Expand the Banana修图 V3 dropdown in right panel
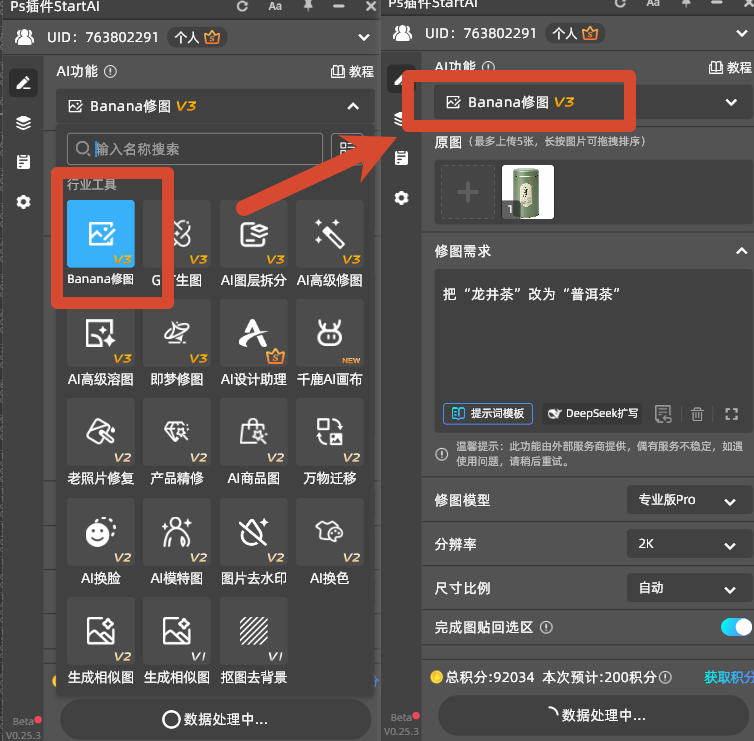 tap(731, 102)
